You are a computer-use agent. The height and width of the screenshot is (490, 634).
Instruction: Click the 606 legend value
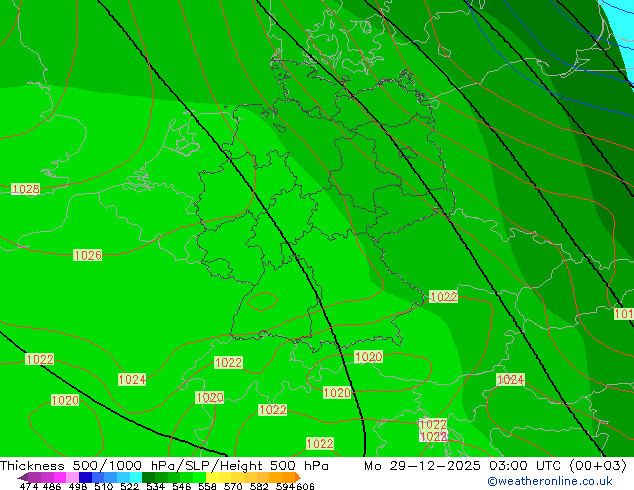(x=304, y=486)
